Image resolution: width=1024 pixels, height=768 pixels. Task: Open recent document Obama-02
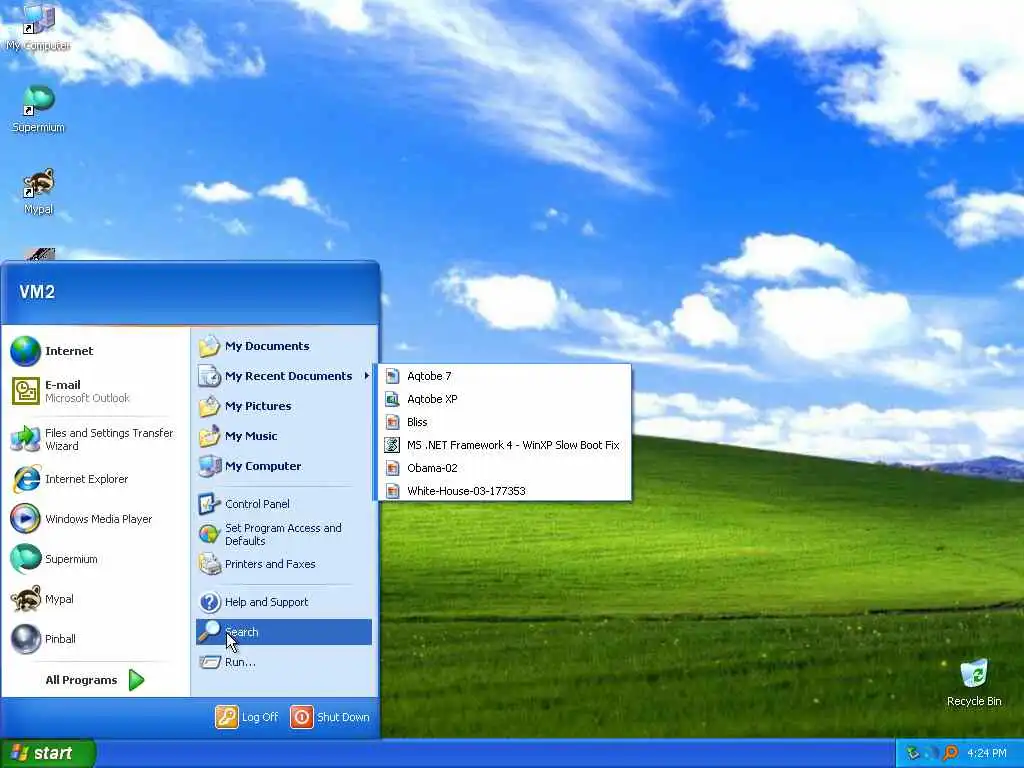(504, 468)
